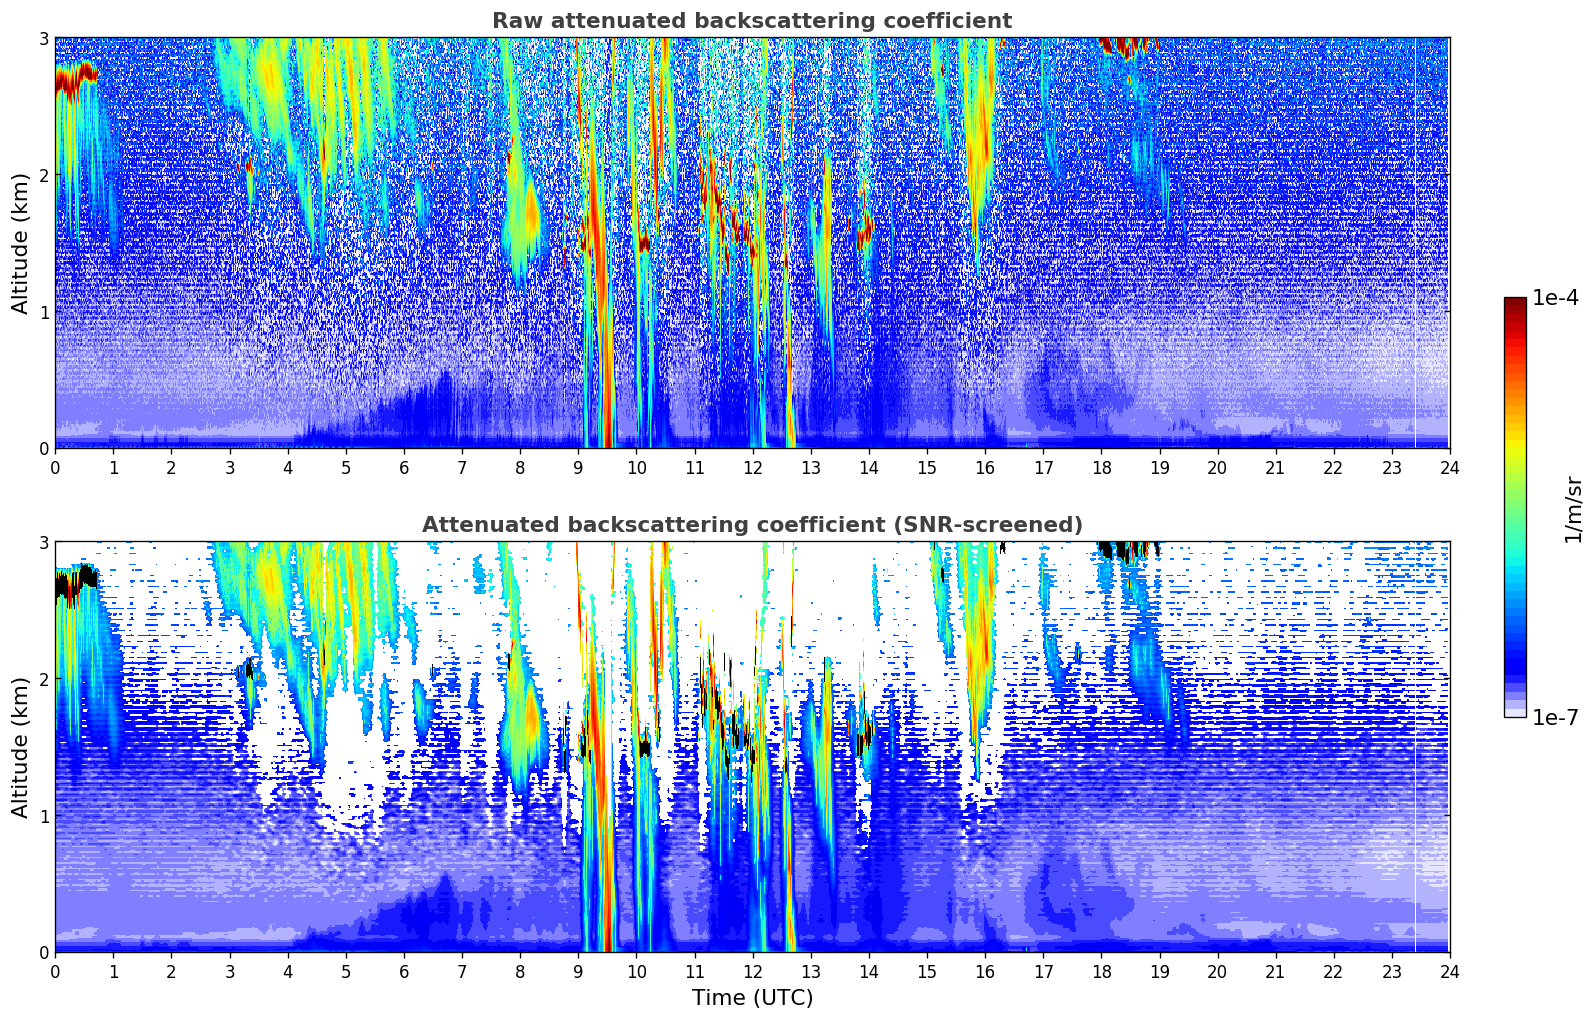The height and width of the screenshot is (1020, 1595).
Task: Click the bottom plot 'Altitude (km)' label
Action: coord(20,747)
